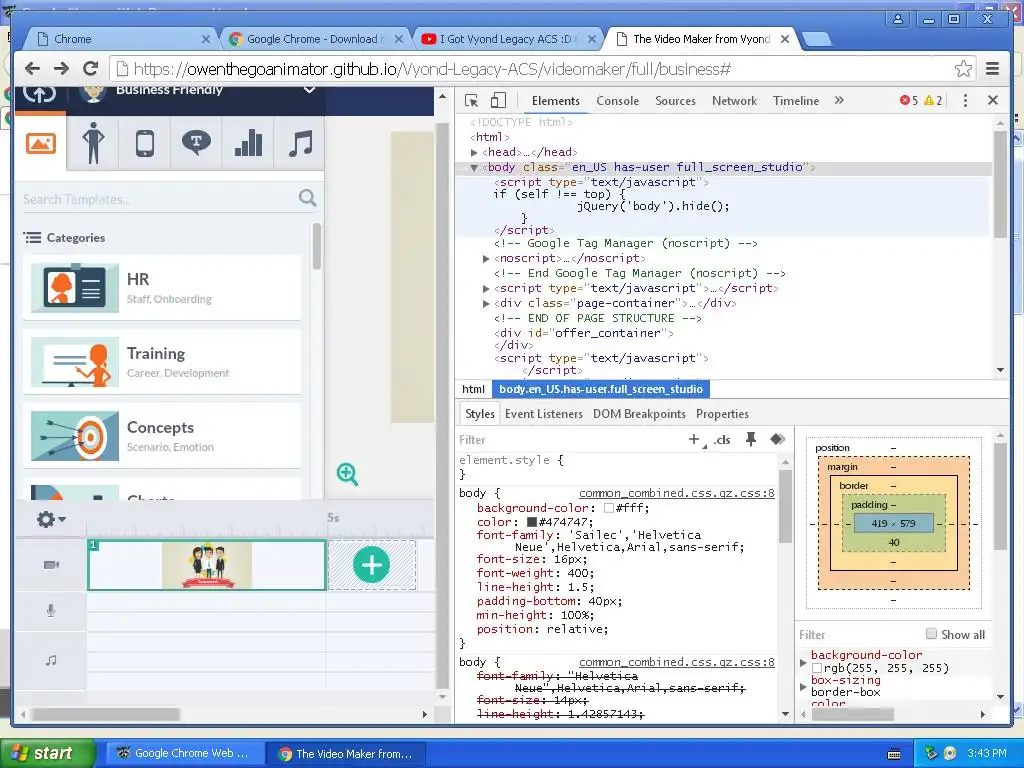Click the Styles animations diamond icon
The height and width of the screenshot is (768, 1024).
coord(777,439)
